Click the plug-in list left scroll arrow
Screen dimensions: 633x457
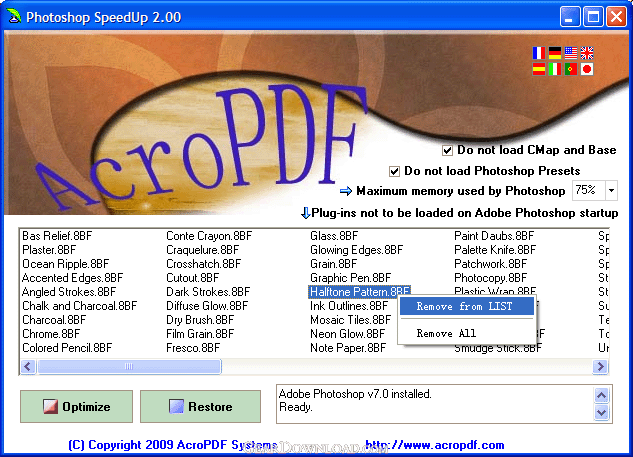tap(28, 367)
